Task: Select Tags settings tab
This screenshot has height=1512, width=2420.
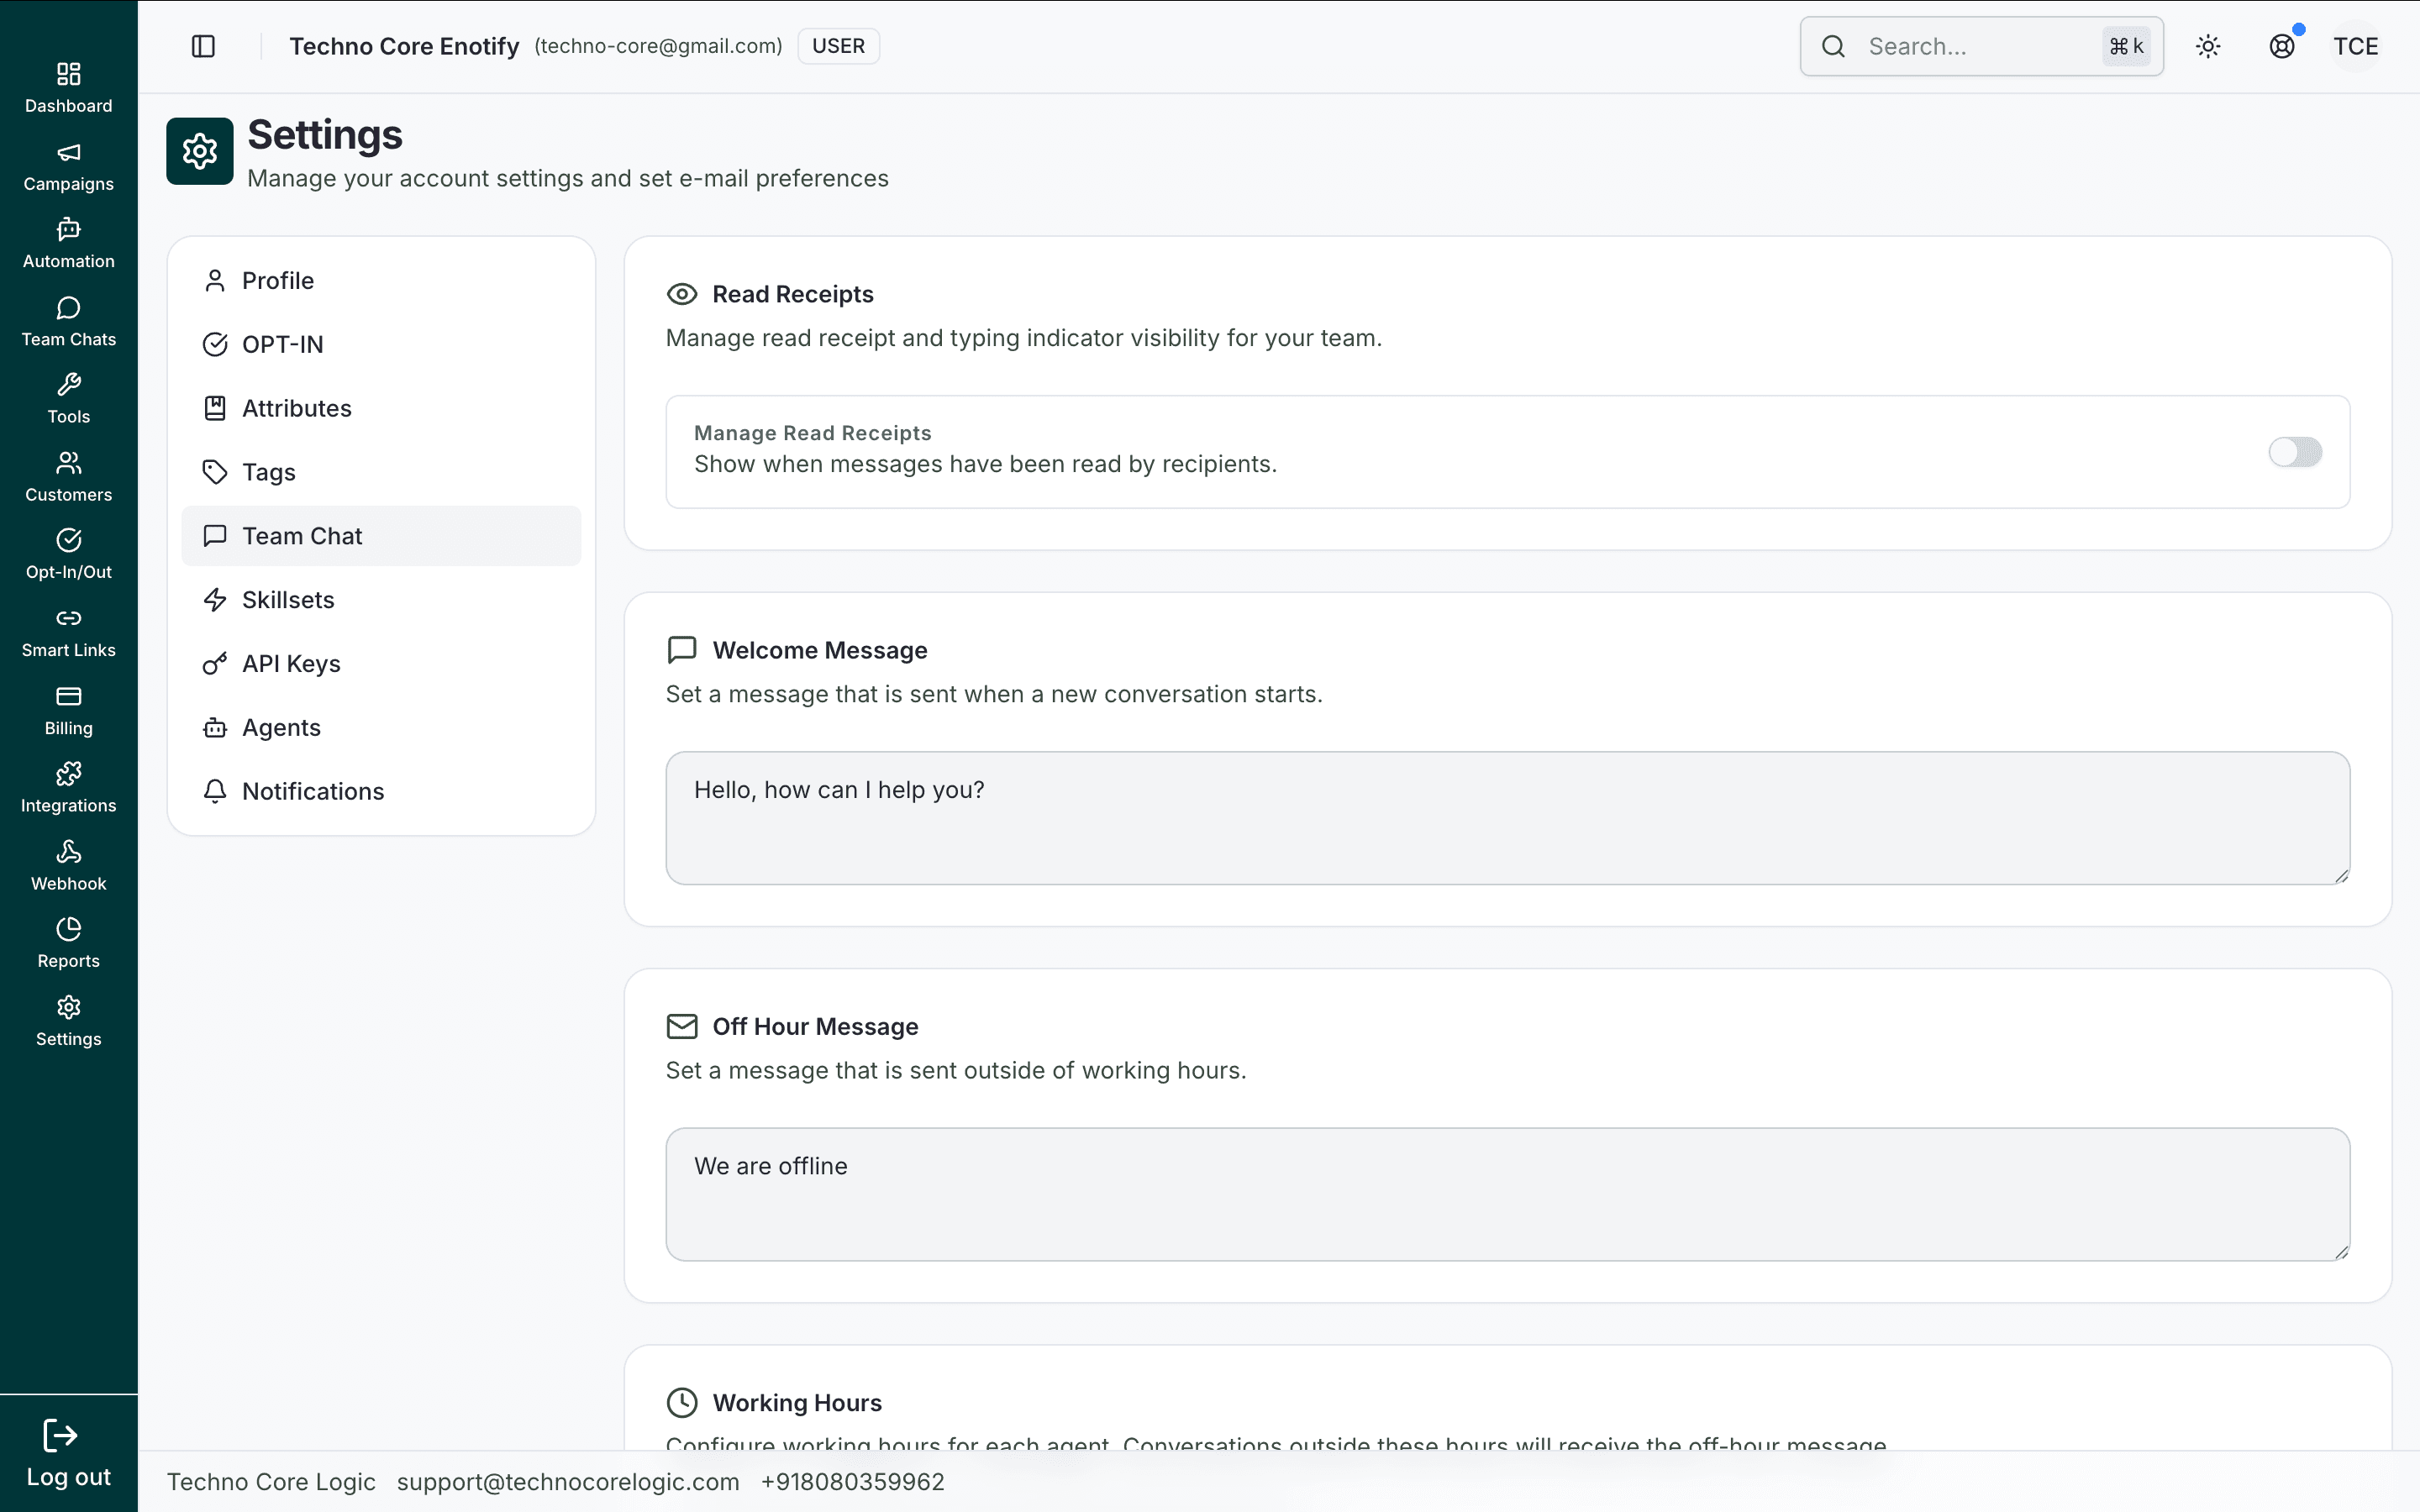Action: coord(381,472)
